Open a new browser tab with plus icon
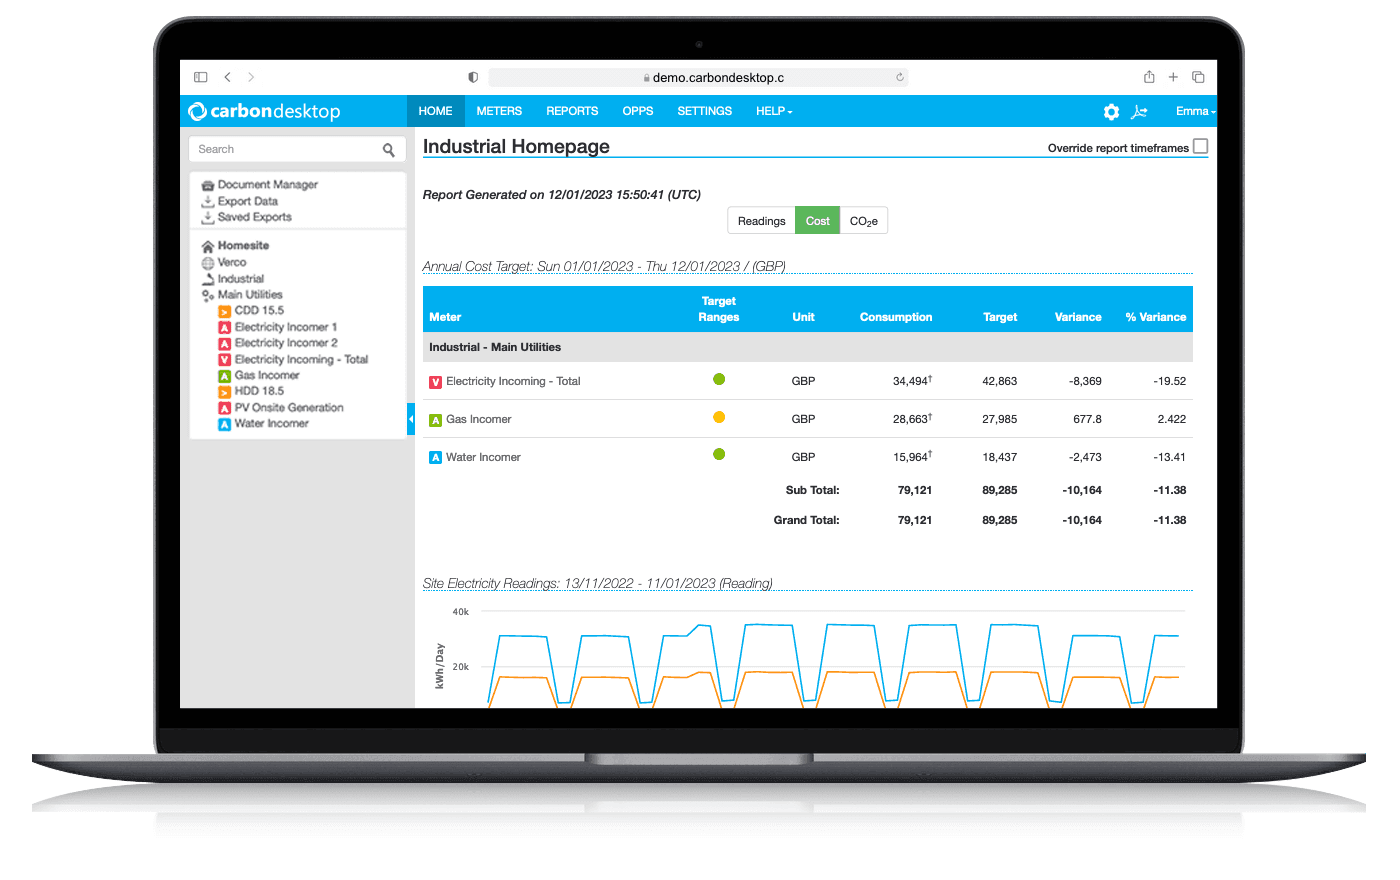Viewport: 1400px width, 880px height. tap(1173, 77)
